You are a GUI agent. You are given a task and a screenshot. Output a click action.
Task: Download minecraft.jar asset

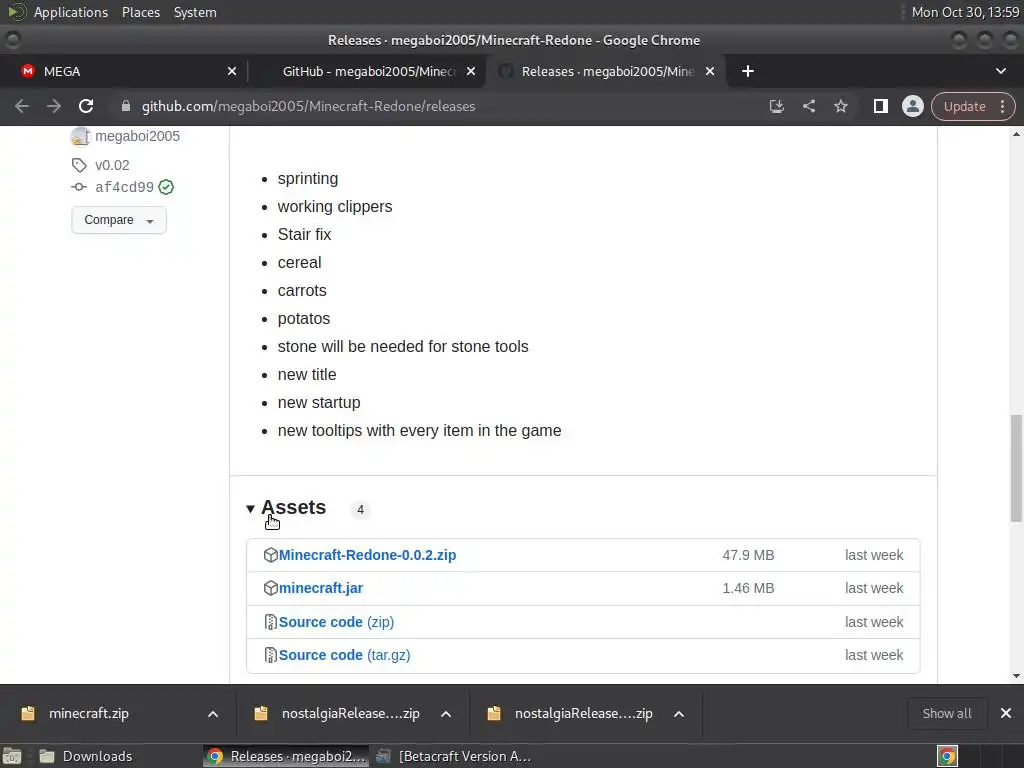[x=321, y=588]
